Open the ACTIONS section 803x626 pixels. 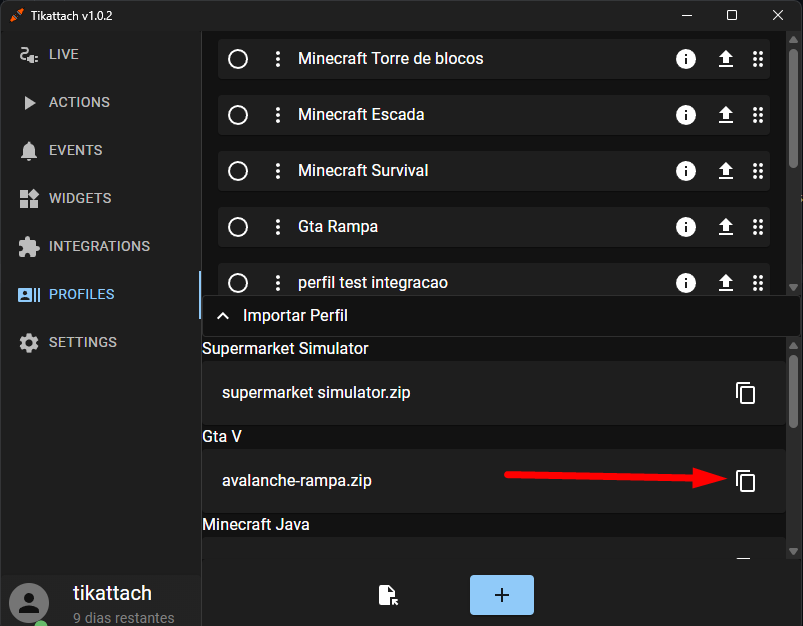[x=100, y=102]
